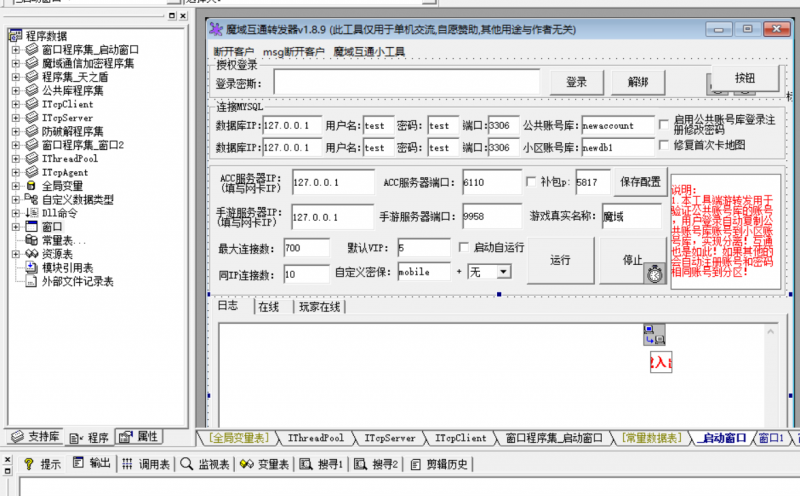Expand the 自定义数据类型 tree node
Image resolution: width=800 pixels, height=496 pixels.
[15, 200]
